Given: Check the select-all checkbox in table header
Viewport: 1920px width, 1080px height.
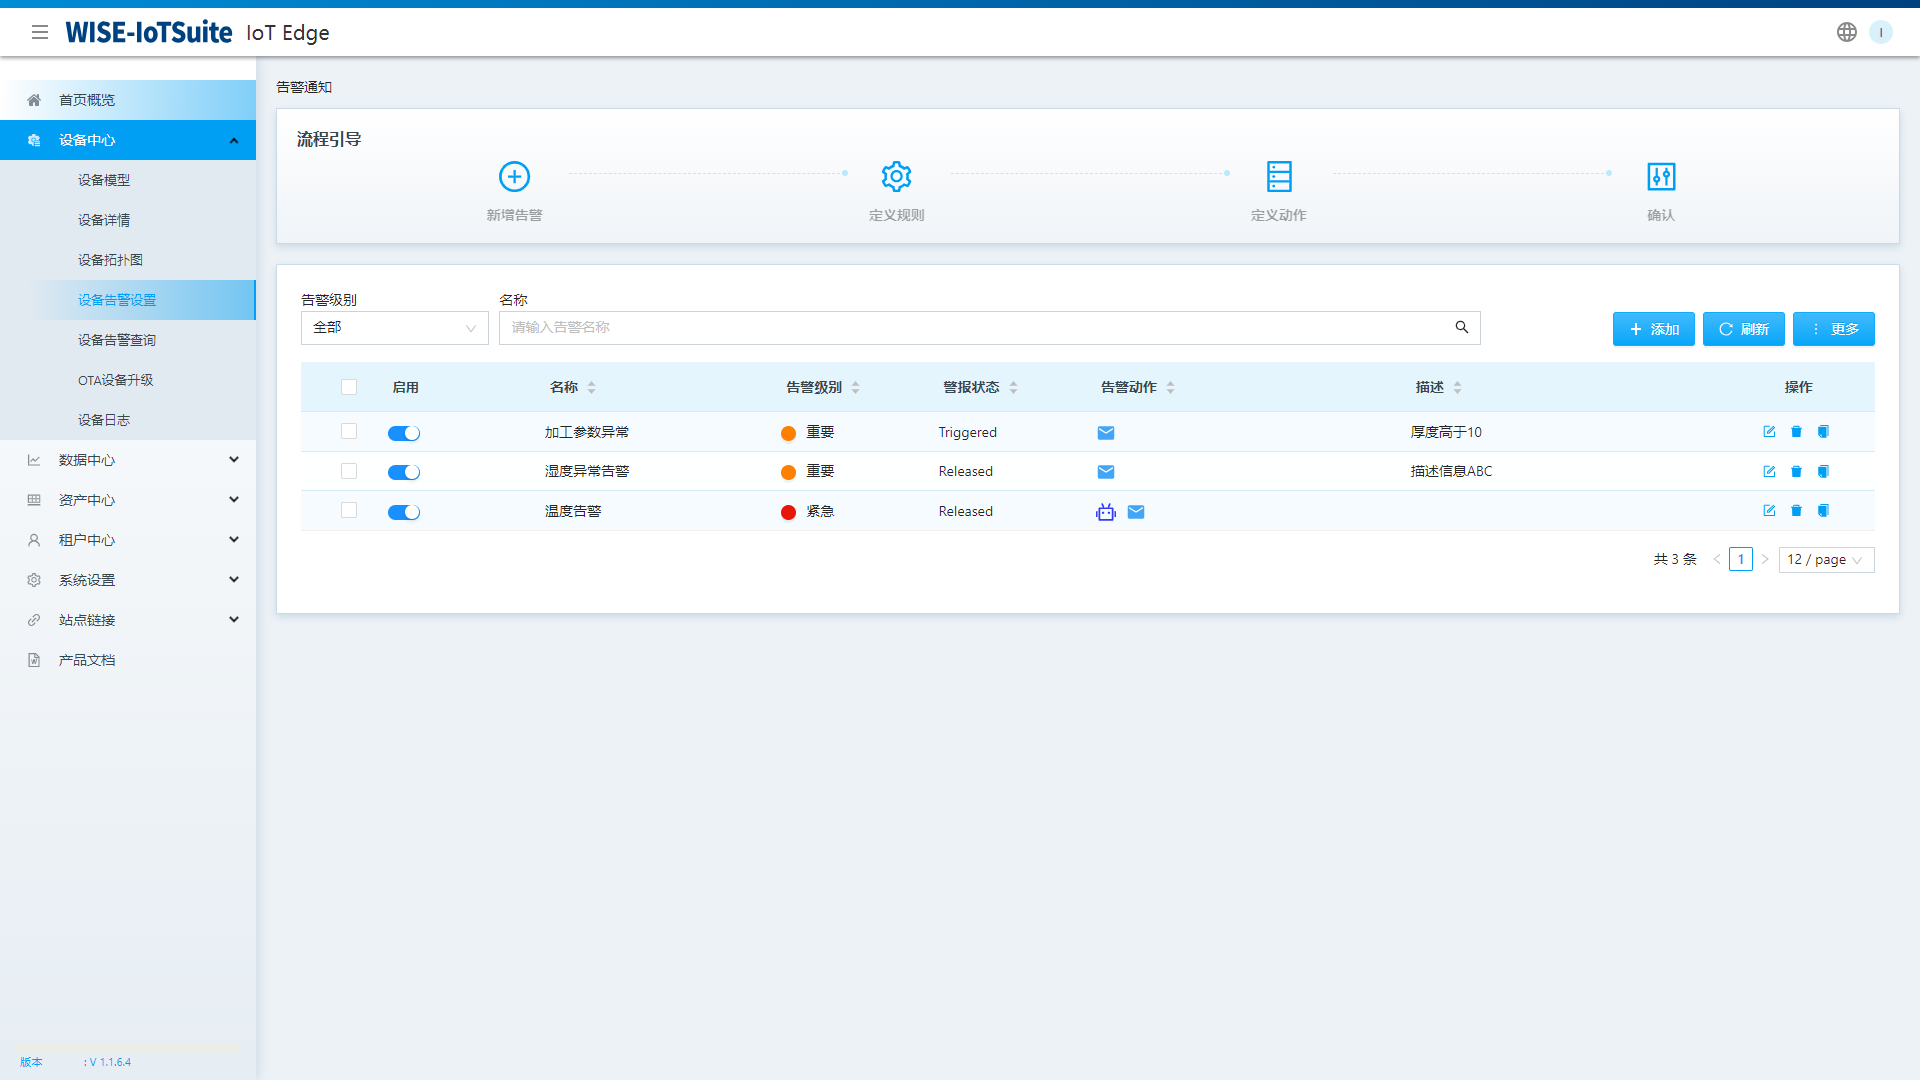Looking at the screenshot, I should 349,387.
